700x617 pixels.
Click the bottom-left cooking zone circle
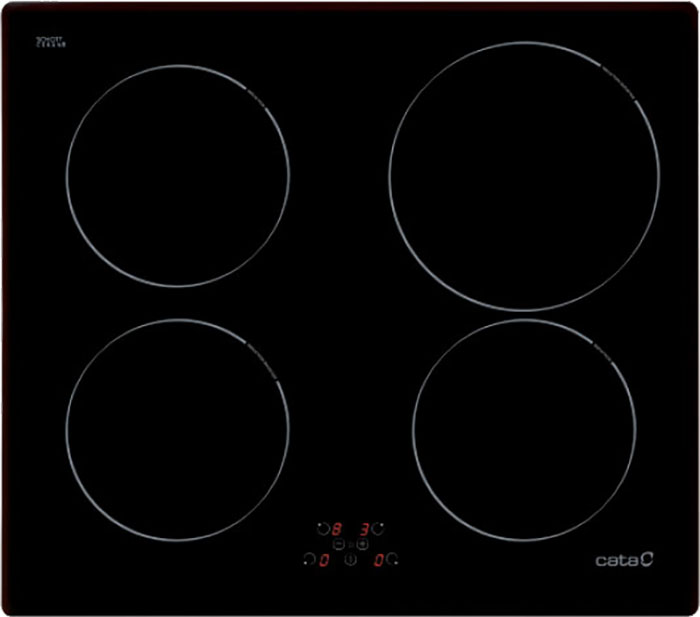tap(178, 430)
